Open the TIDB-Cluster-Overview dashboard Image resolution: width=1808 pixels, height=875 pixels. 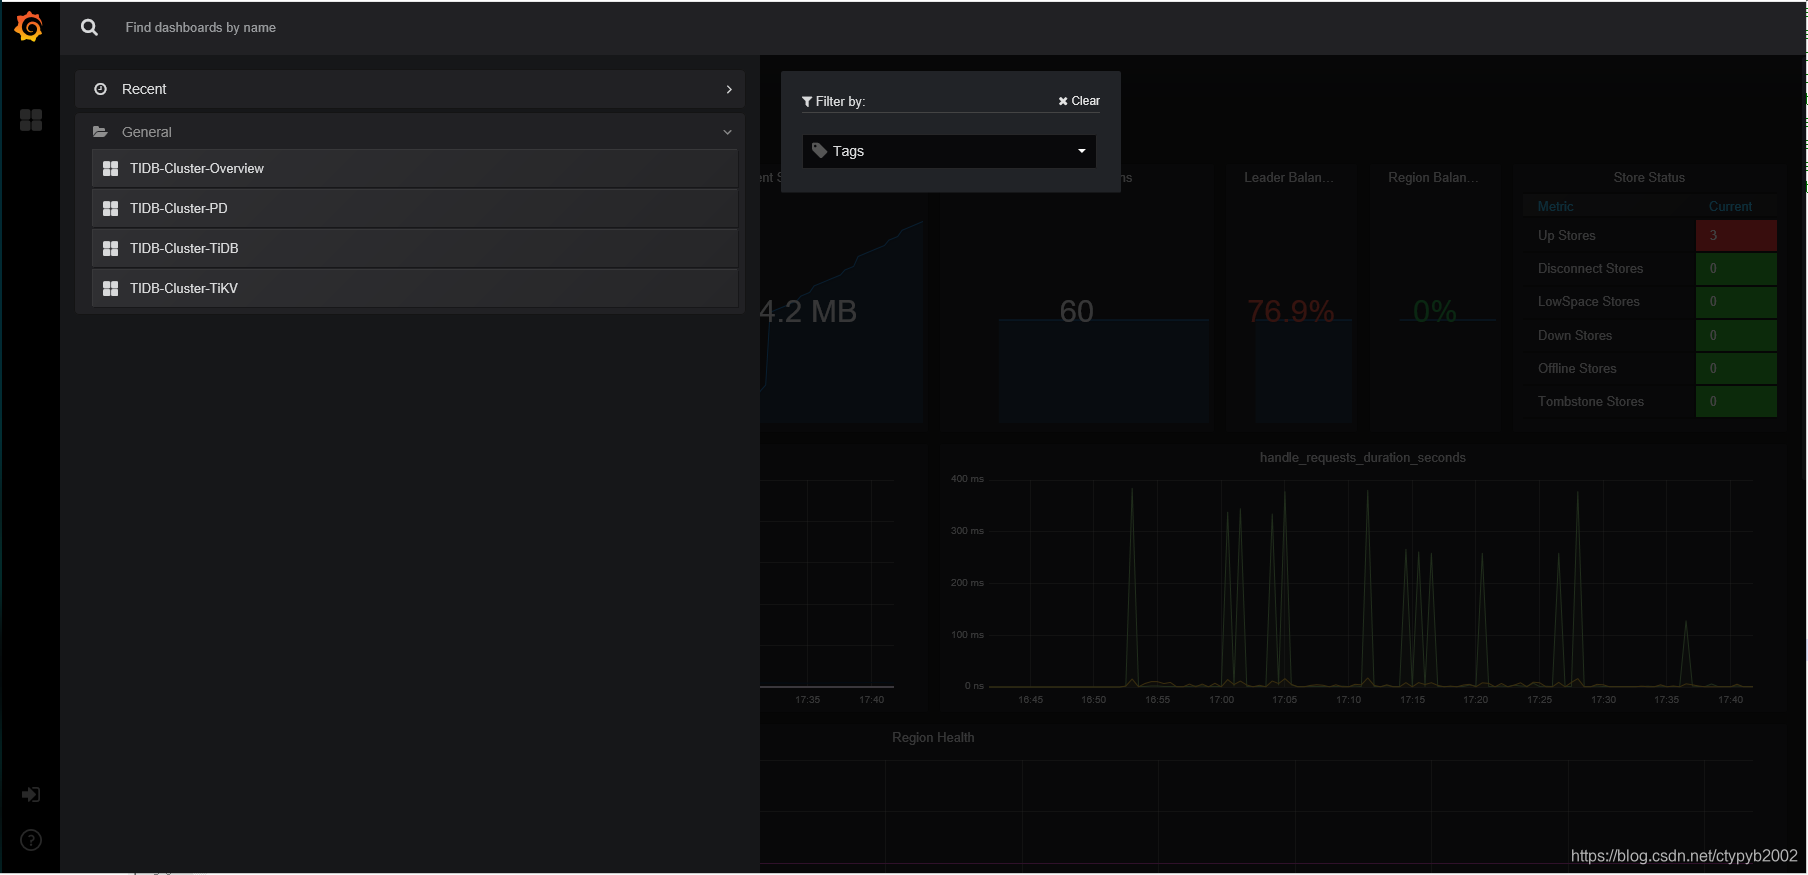pyautogui.click(x=415, y=169)
